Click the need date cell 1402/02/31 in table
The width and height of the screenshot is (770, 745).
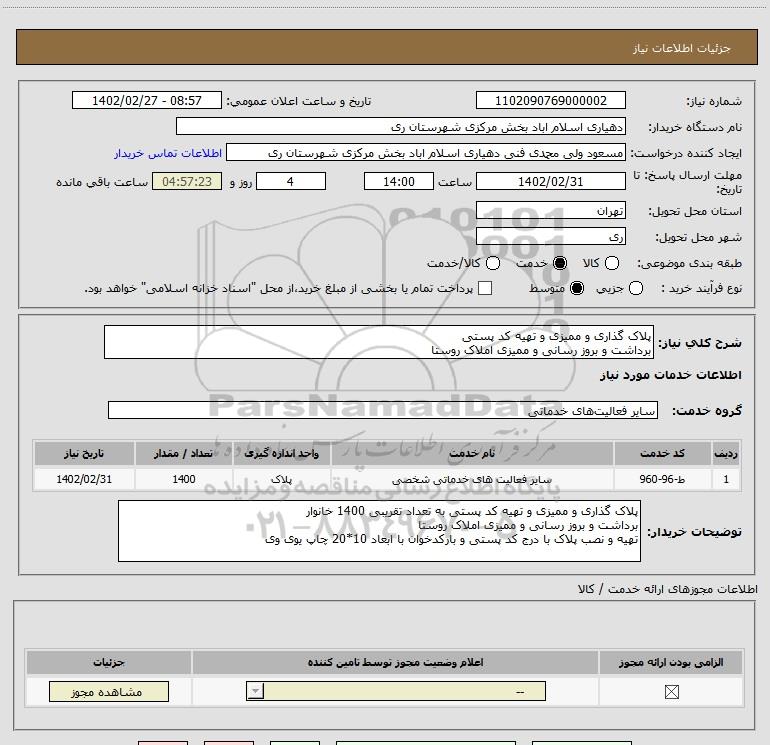[84, 479]
